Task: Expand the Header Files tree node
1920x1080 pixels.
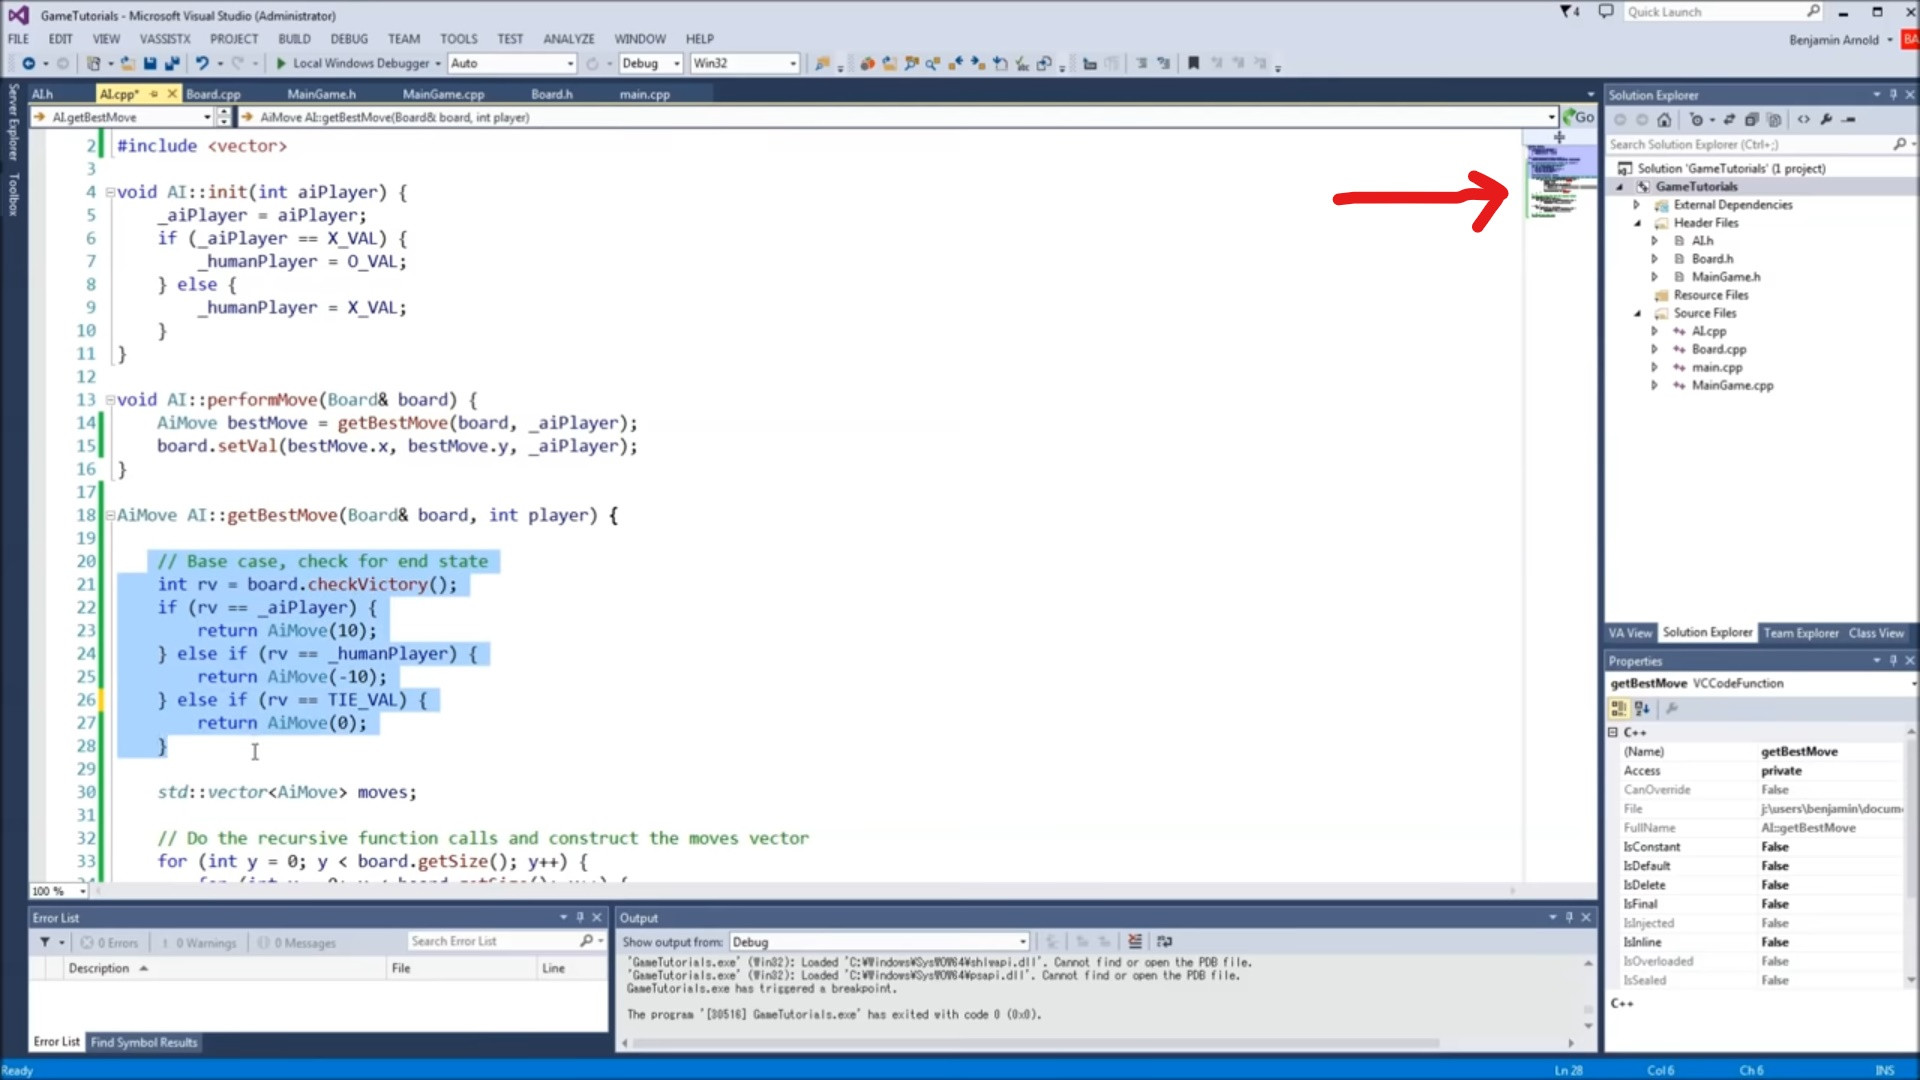Action: point(1640,222)
